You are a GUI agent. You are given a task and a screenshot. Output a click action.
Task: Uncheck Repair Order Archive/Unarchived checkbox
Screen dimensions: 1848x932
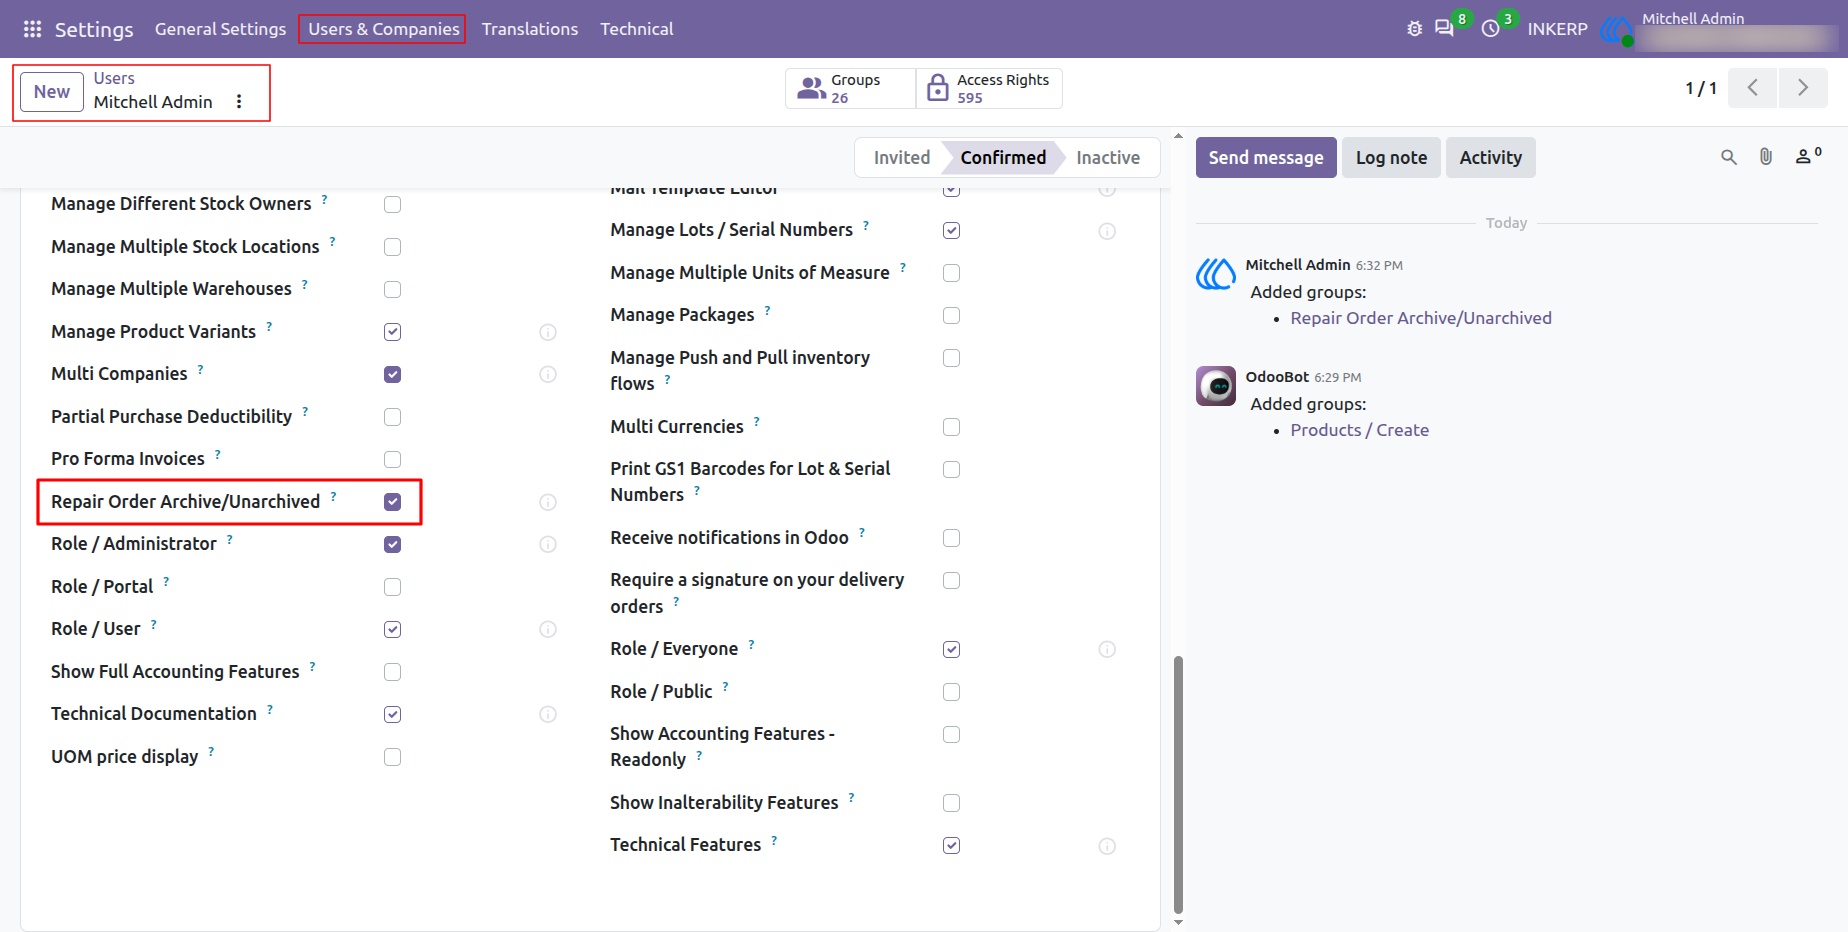[392, 502]
